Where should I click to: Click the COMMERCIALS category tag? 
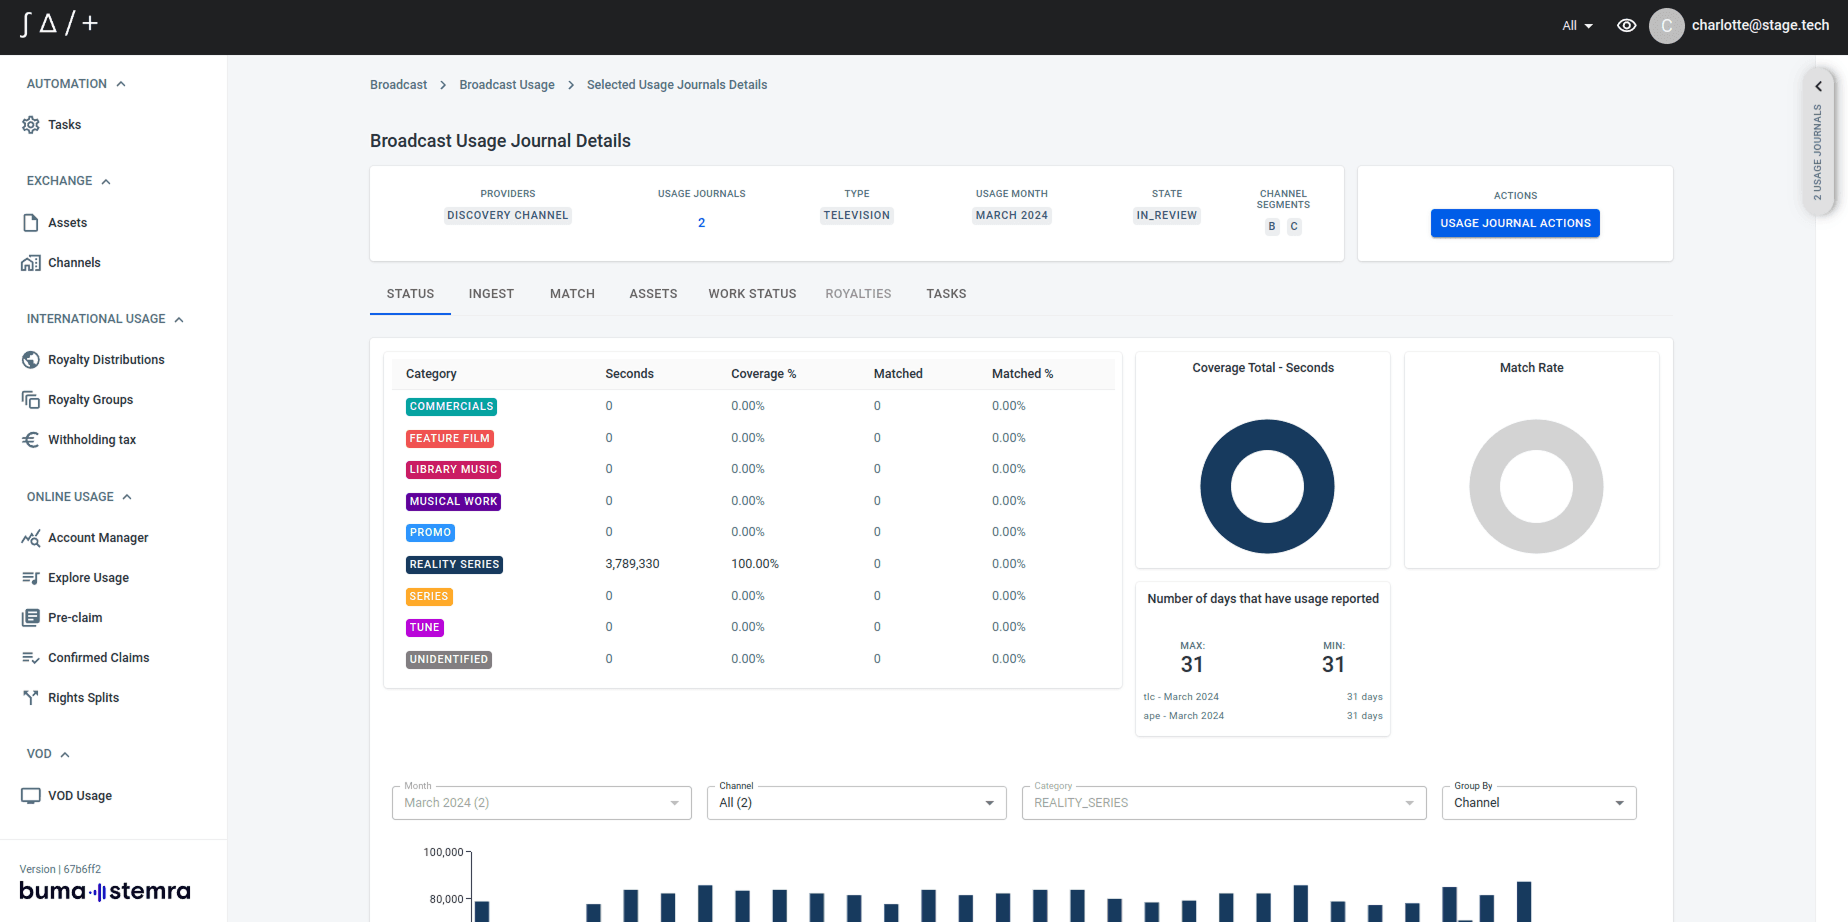pyautogui.click(x=451, y=407)
